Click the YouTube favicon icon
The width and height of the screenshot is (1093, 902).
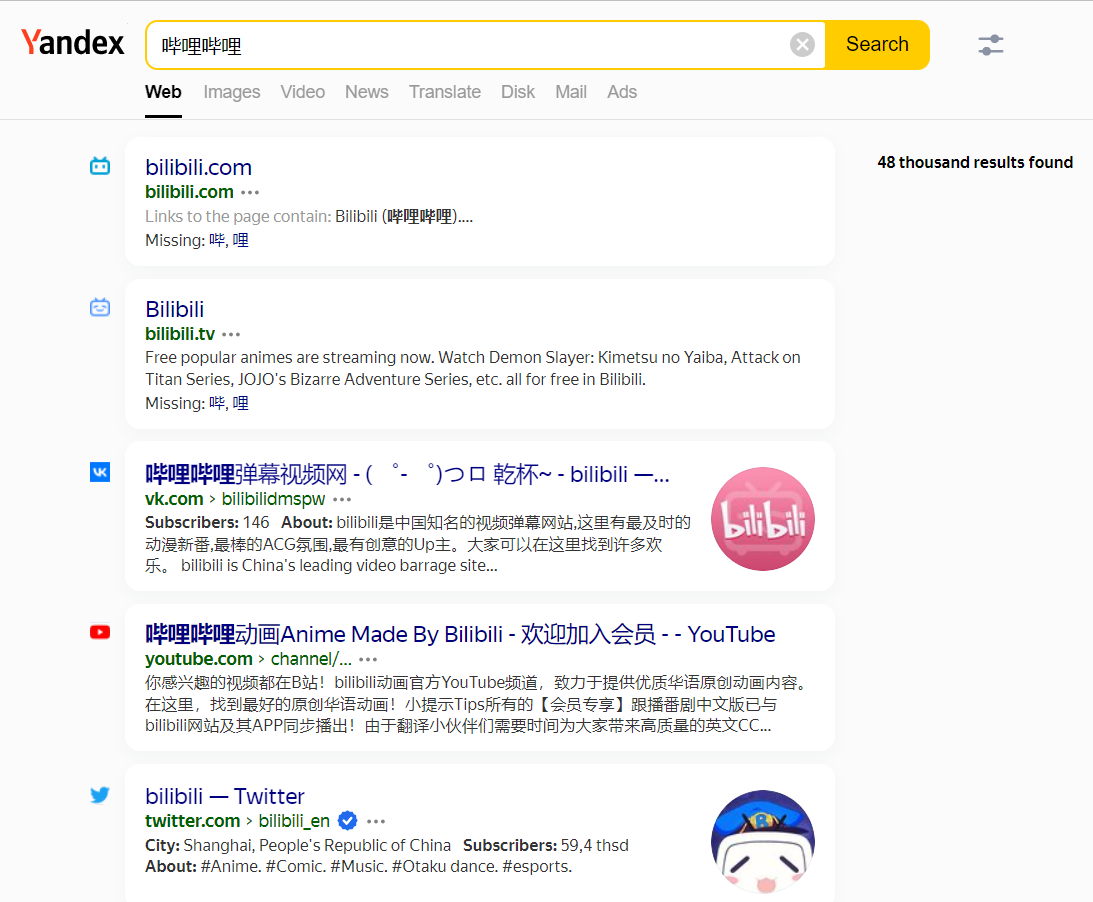[x=100, y=632]
